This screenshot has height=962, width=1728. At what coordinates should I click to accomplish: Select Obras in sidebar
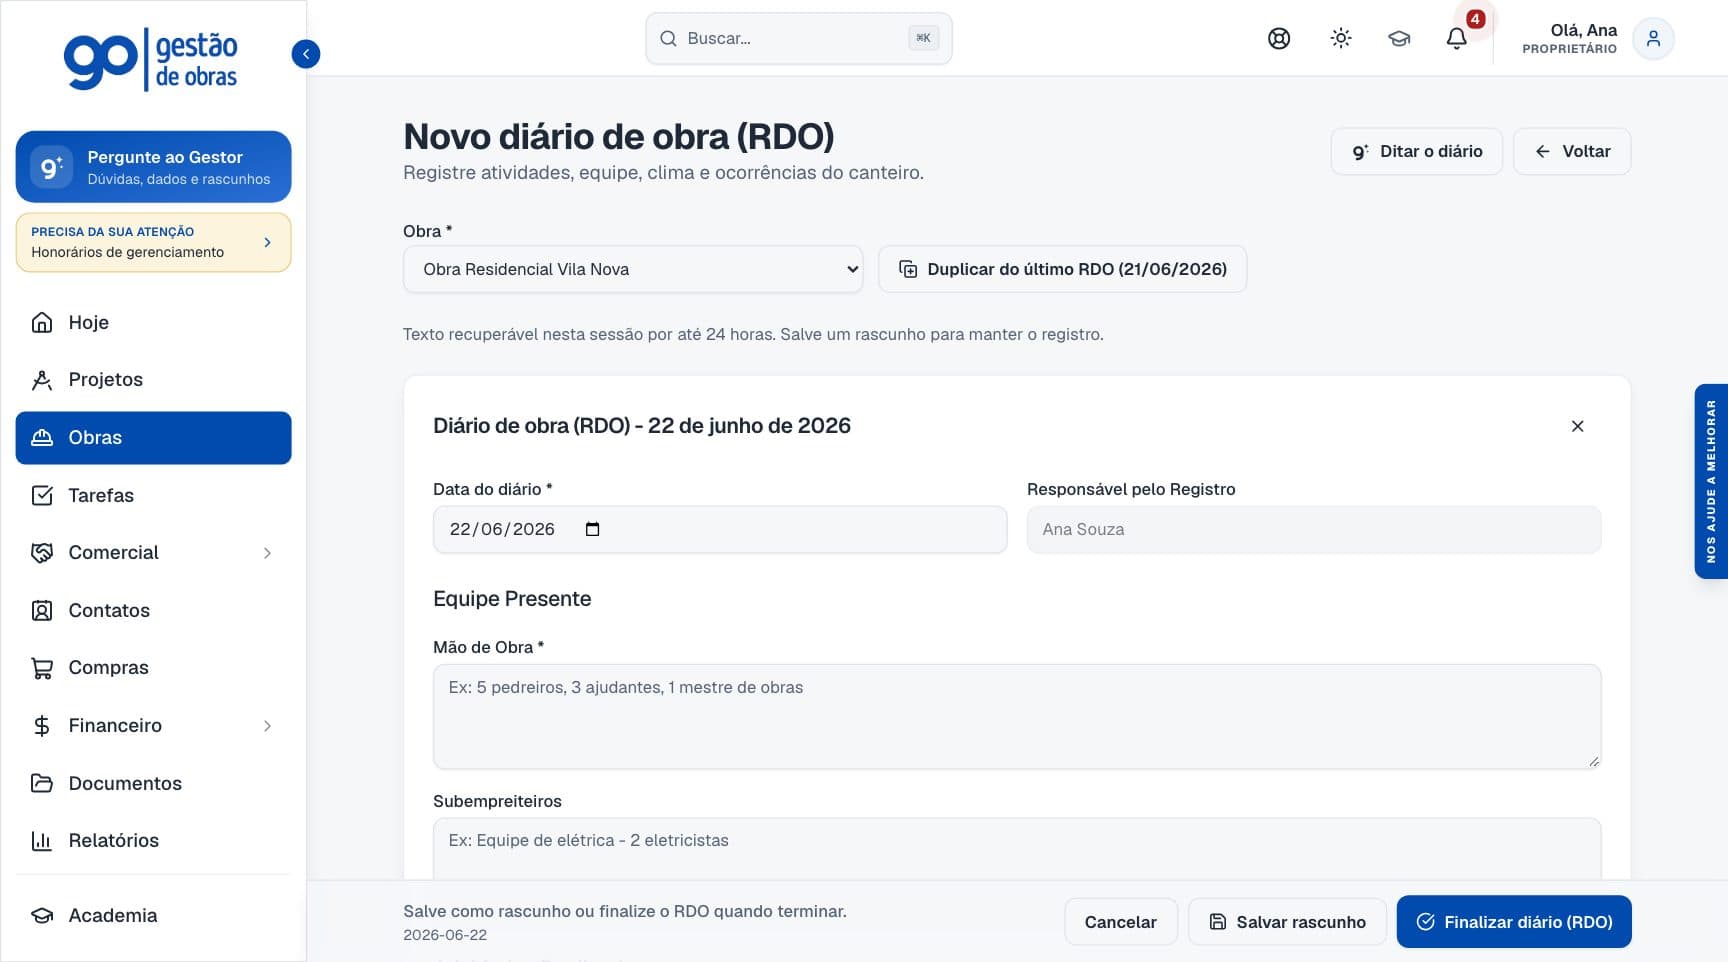pos(153,438)
